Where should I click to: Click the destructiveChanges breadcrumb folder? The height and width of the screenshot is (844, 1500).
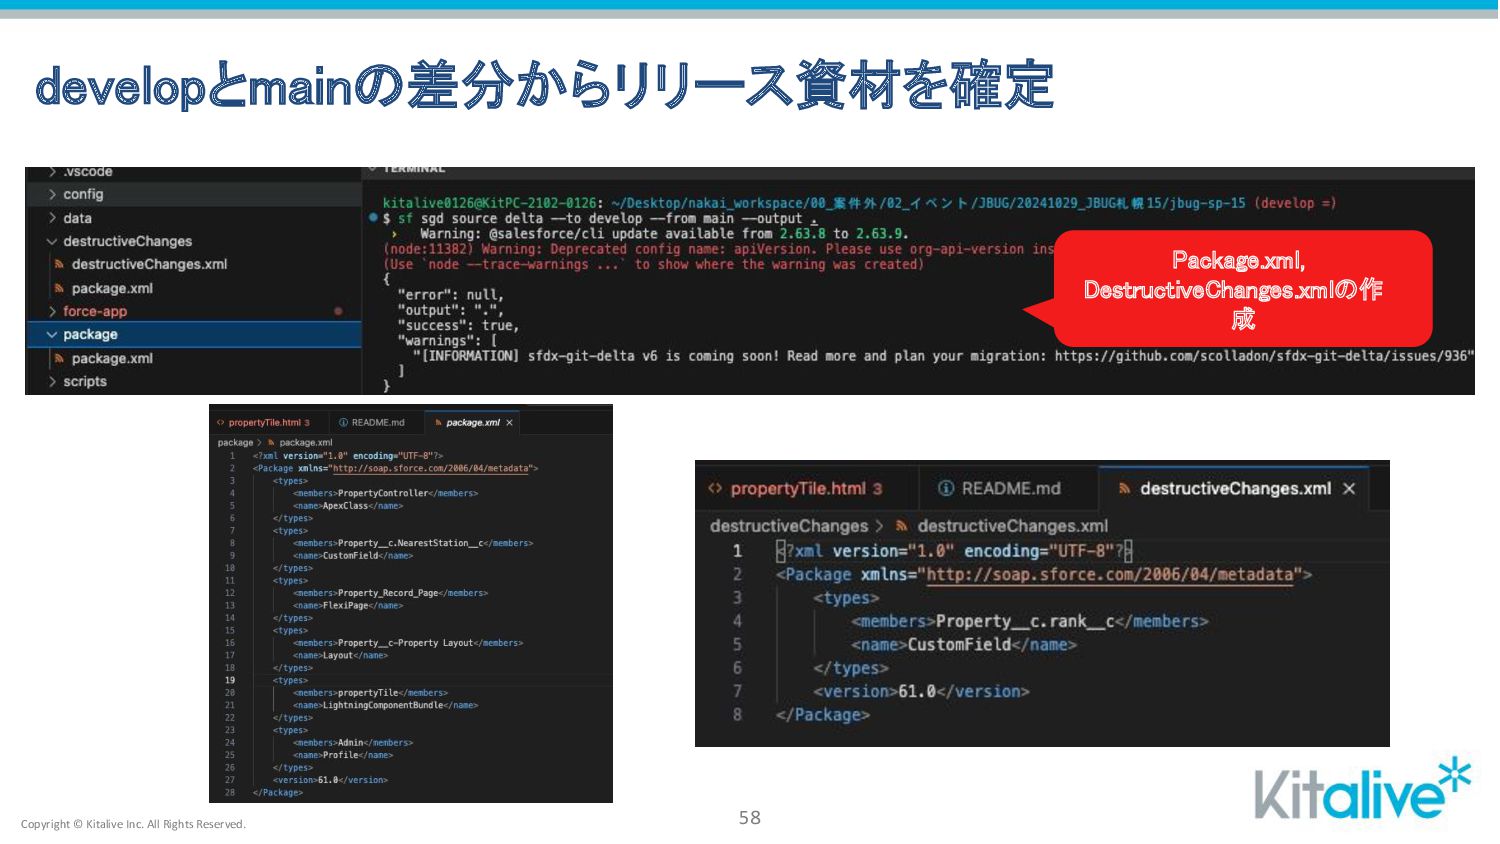coord(789,526)
